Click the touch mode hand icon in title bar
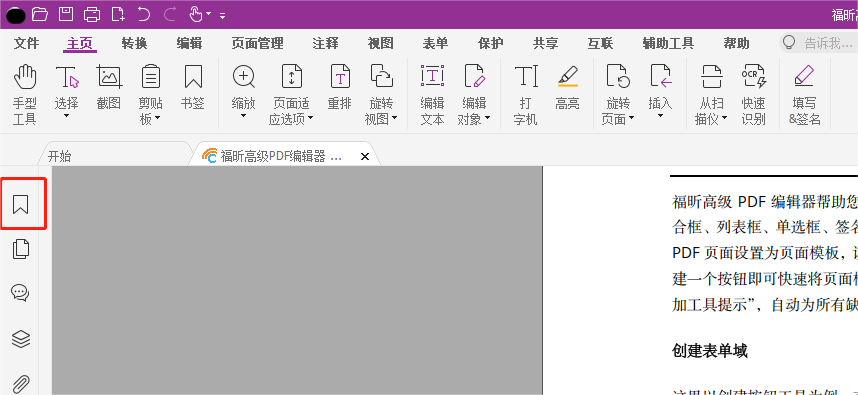Viewport: 858px width, 395px height. 196,14
